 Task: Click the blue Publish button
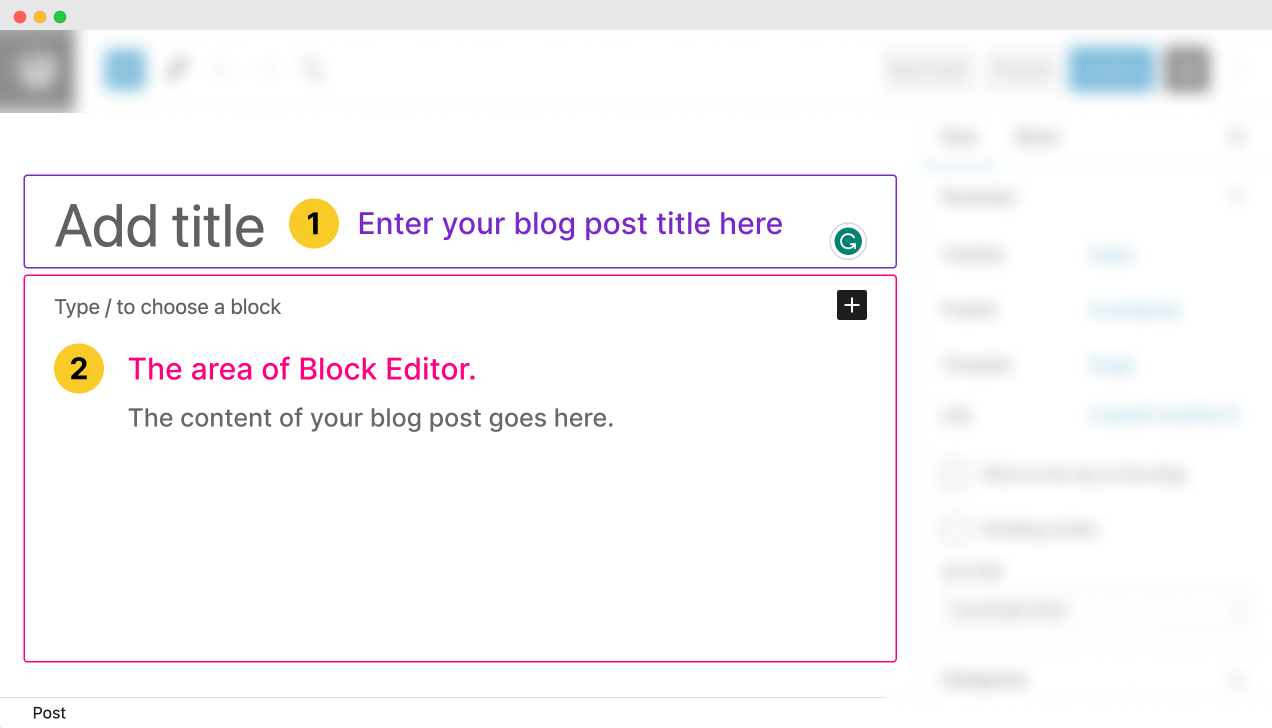click(x=1112, y=70)
